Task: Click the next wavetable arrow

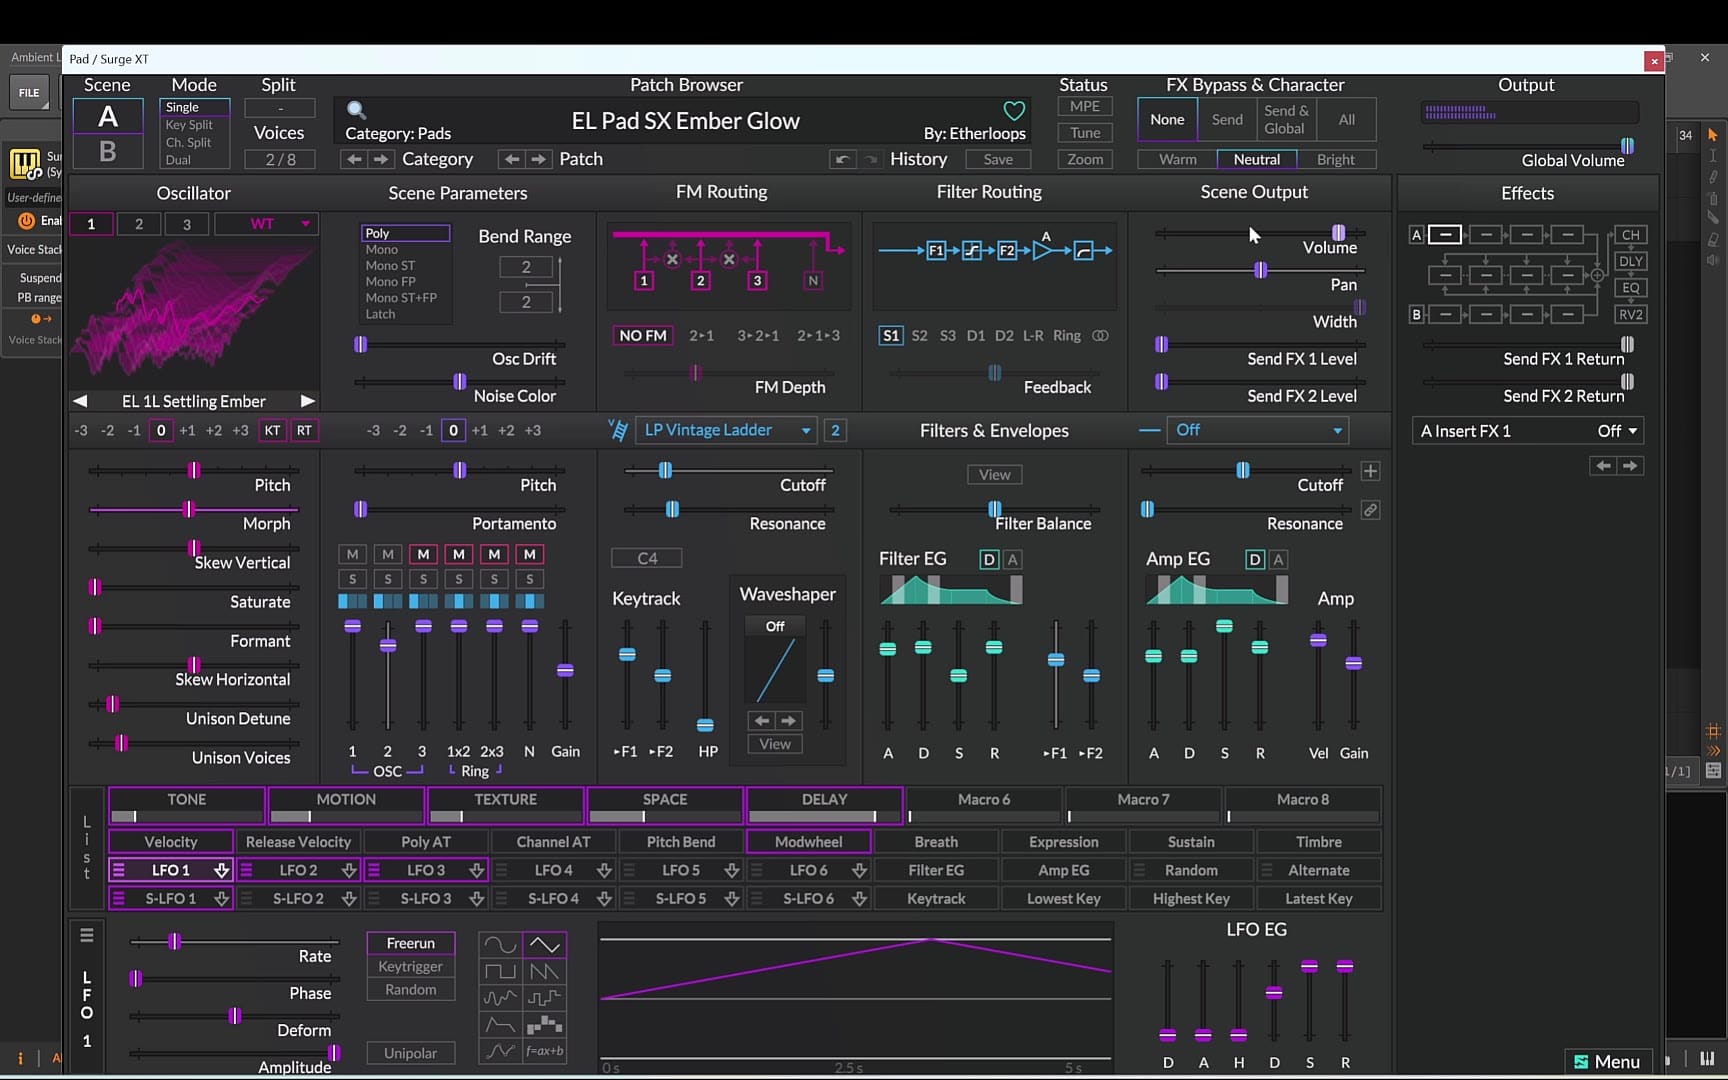Action: 308,401
